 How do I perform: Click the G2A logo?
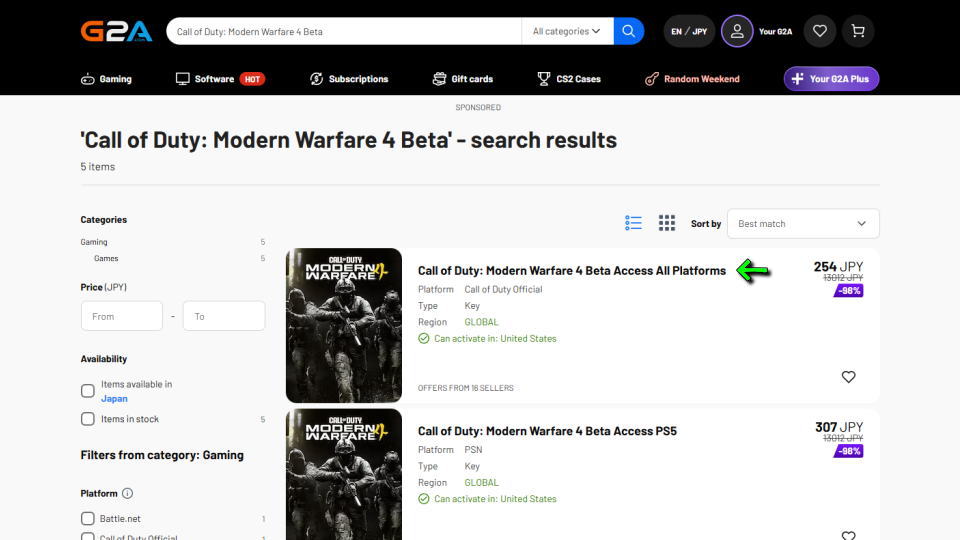[x=116, y=31]
